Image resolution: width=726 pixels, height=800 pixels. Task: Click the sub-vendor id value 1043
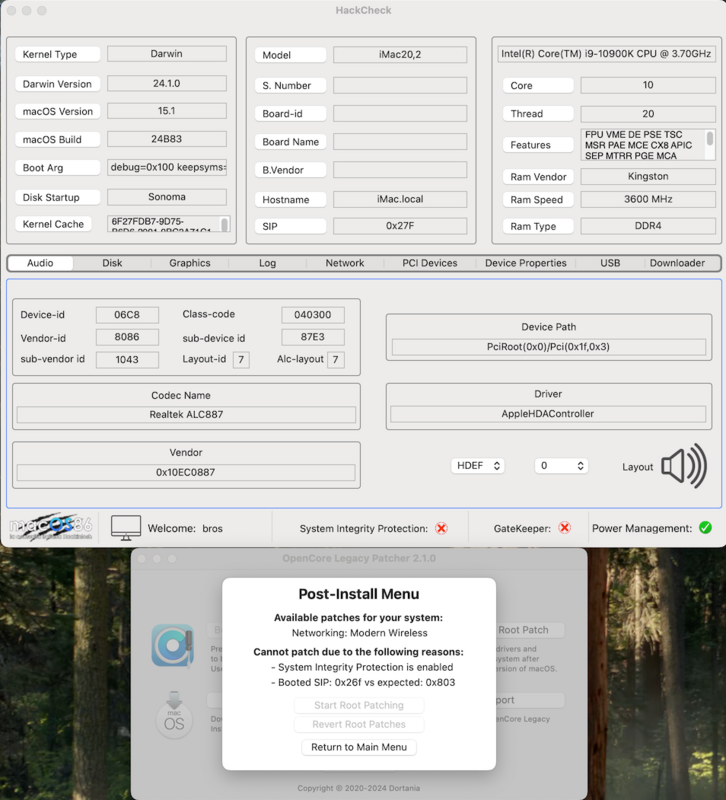click(x=127, y=359)
